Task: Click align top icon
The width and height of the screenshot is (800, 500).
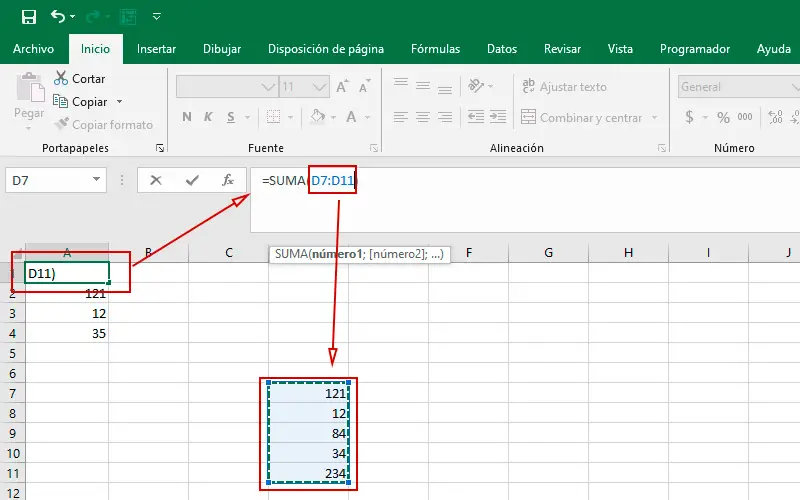Action: pos(401,85)
